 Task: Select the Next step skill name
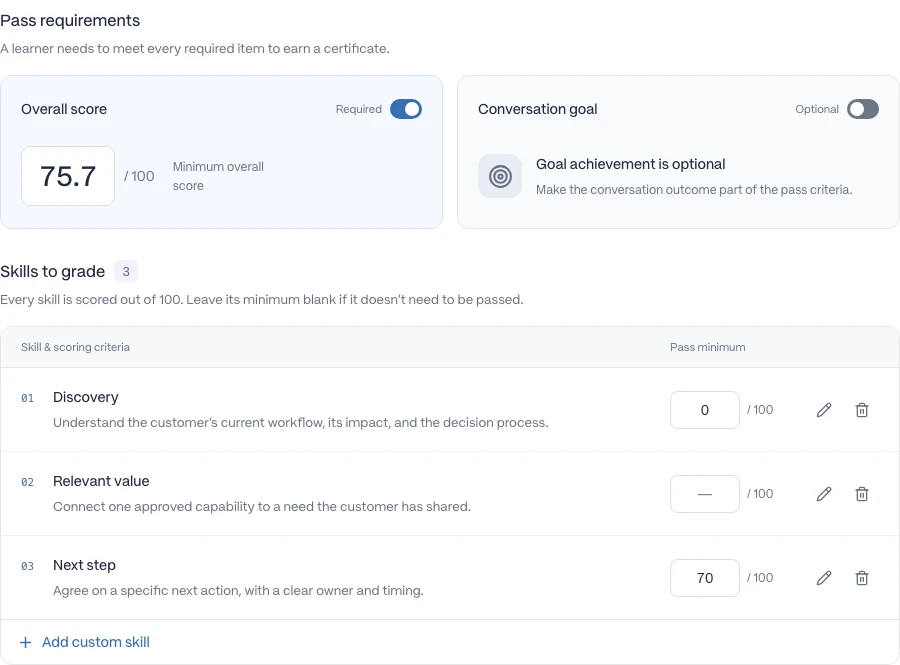coord(84,565)
